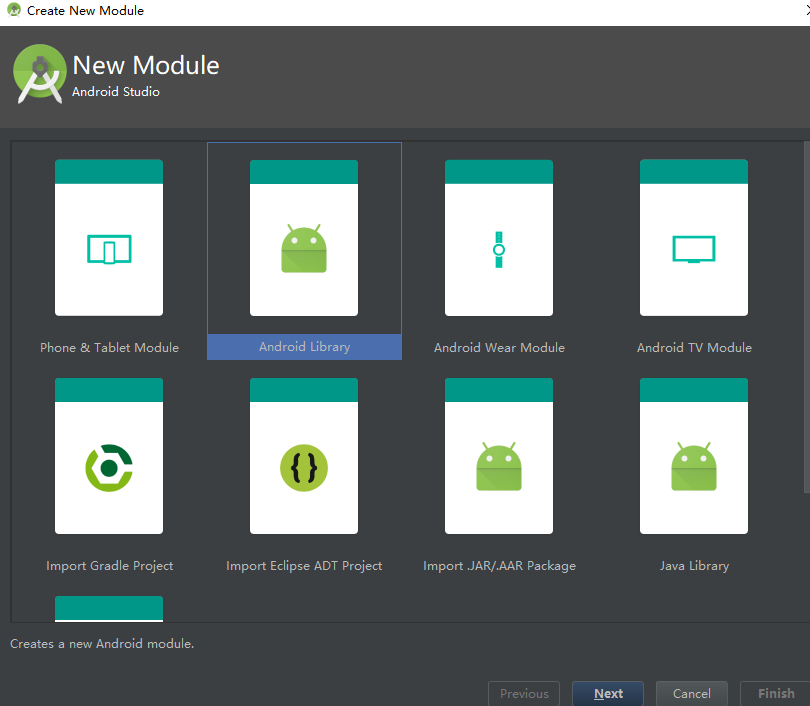The height and width of the screenshot is (706, 810).
Task: Click the Android Studio logo in header
Action: (x=40, y=74)
